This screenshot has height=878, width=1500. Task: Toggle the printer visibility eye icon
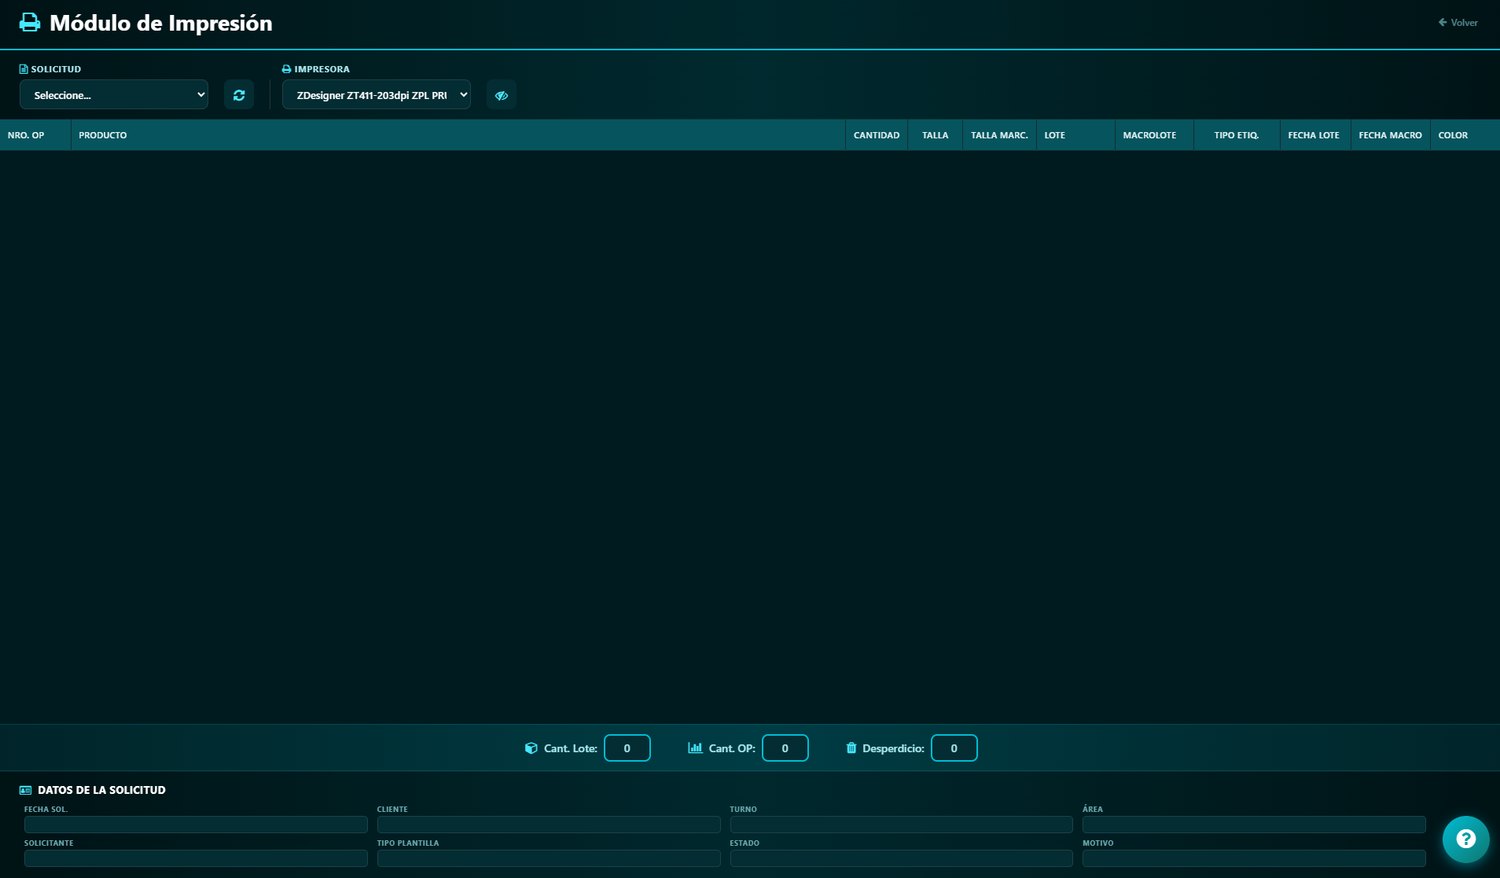pyautogui.click(x=502, y=95)
